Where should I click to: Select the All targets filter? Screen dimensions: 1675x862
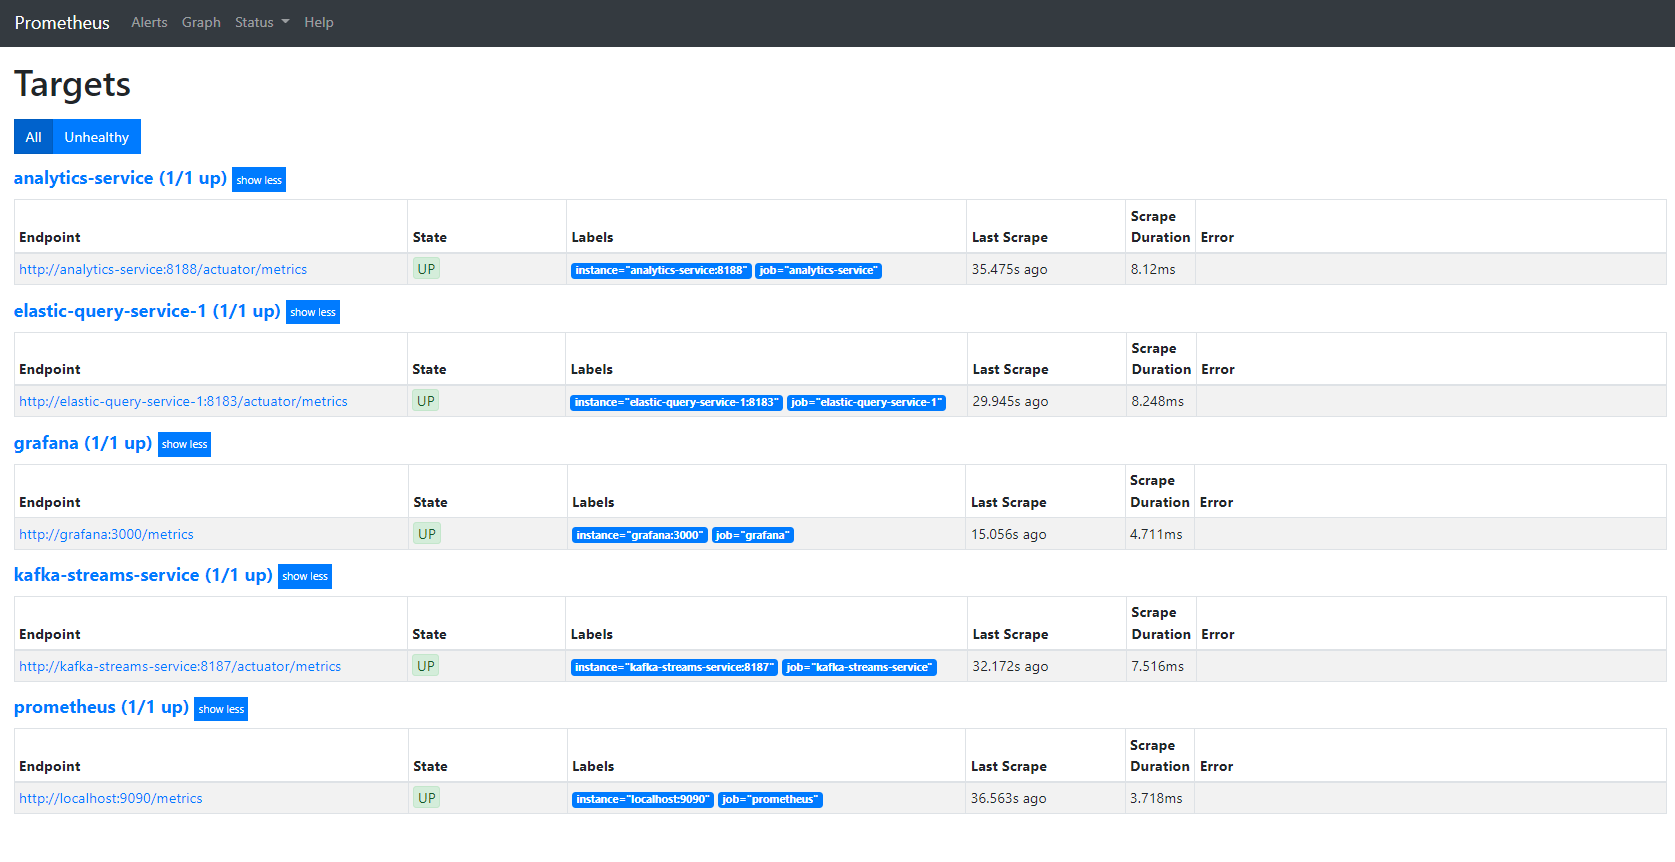click(x=33, y=137)
